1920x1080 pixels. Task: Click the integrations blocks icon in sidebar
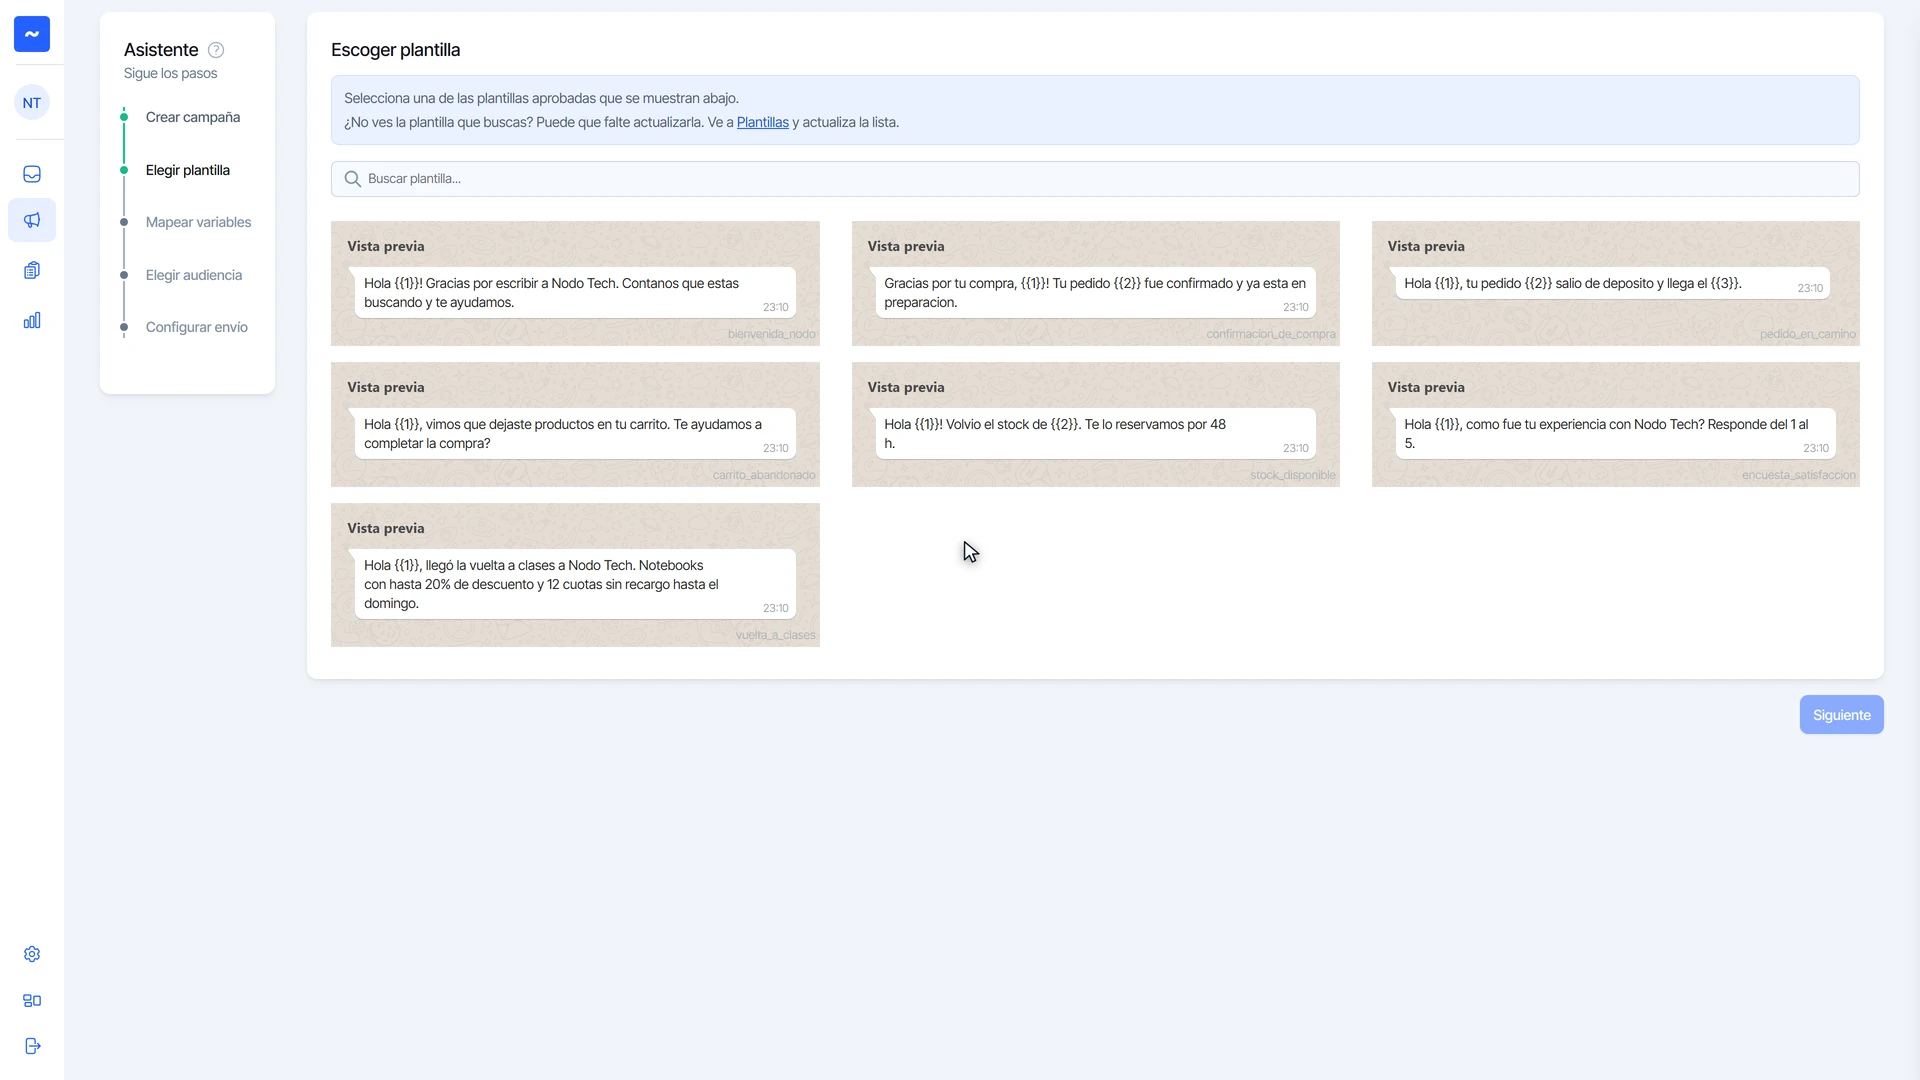(32, 1001)
